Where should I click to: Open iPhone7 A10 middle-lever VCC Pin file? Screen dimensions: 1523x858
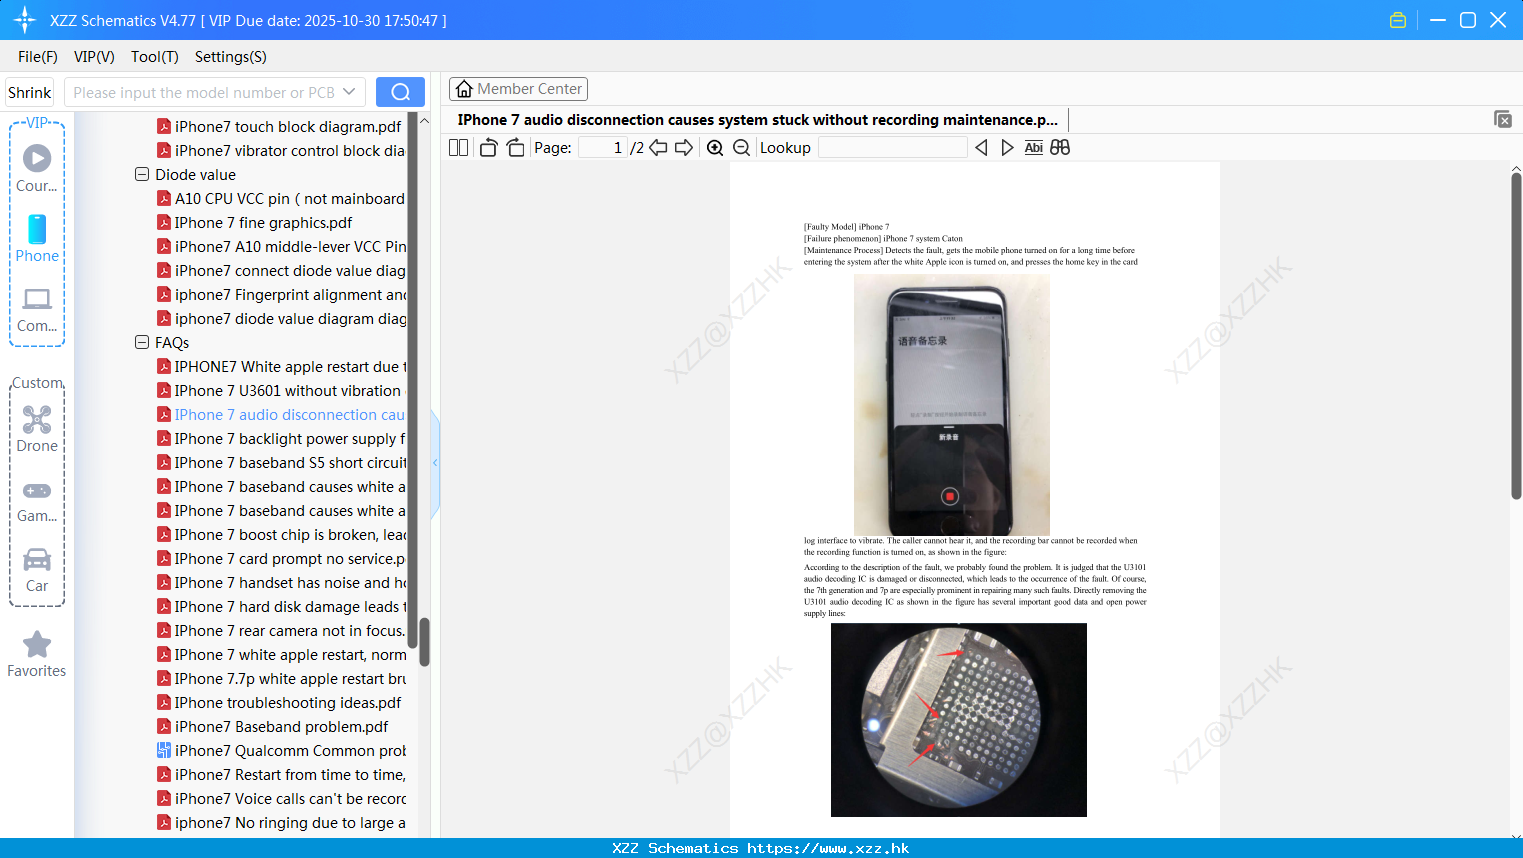coord(290,247)
